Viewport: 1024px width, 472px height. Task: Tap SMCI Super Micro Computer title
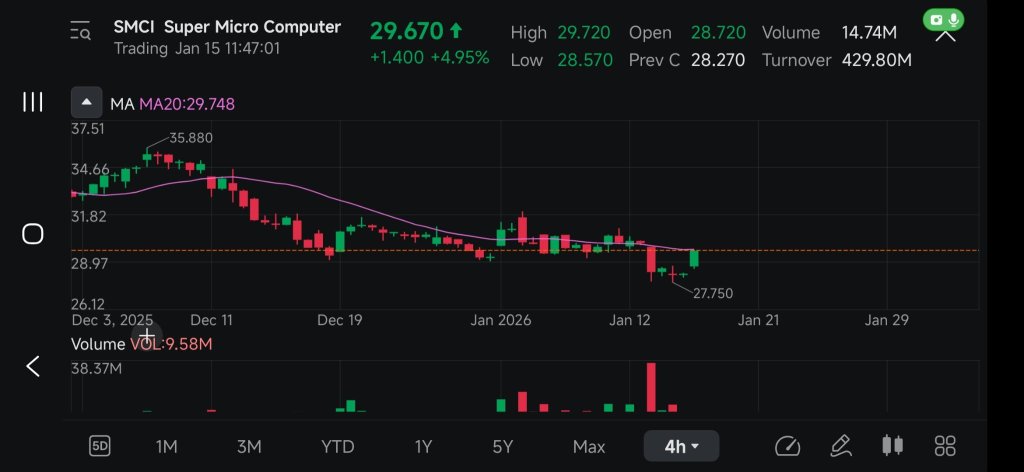pos(227,27)
